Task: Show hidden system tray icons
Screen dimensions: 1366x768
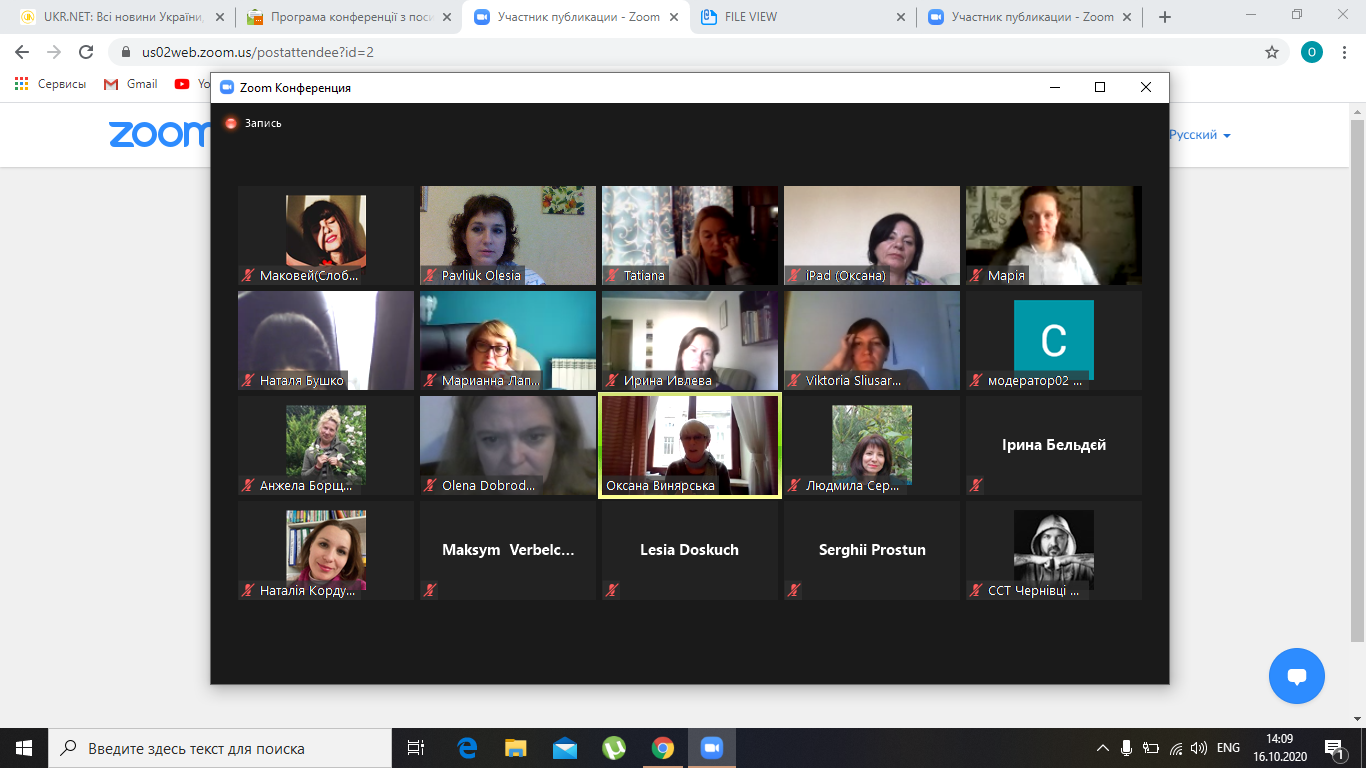Action: pos(1103,748)
